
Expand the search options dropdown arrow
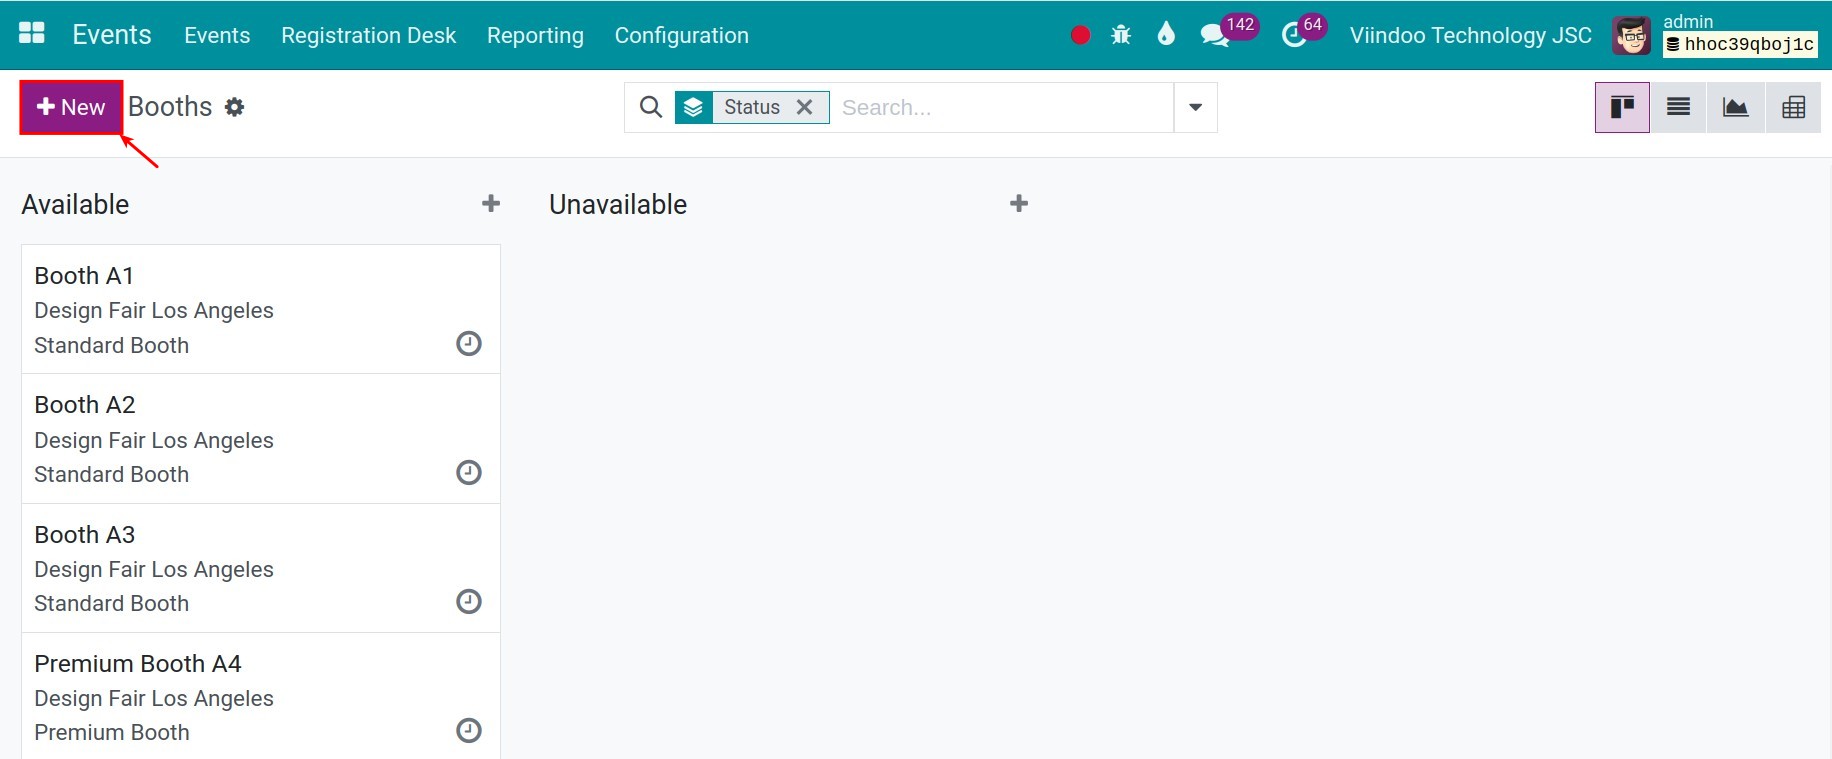click(1195, 107)
